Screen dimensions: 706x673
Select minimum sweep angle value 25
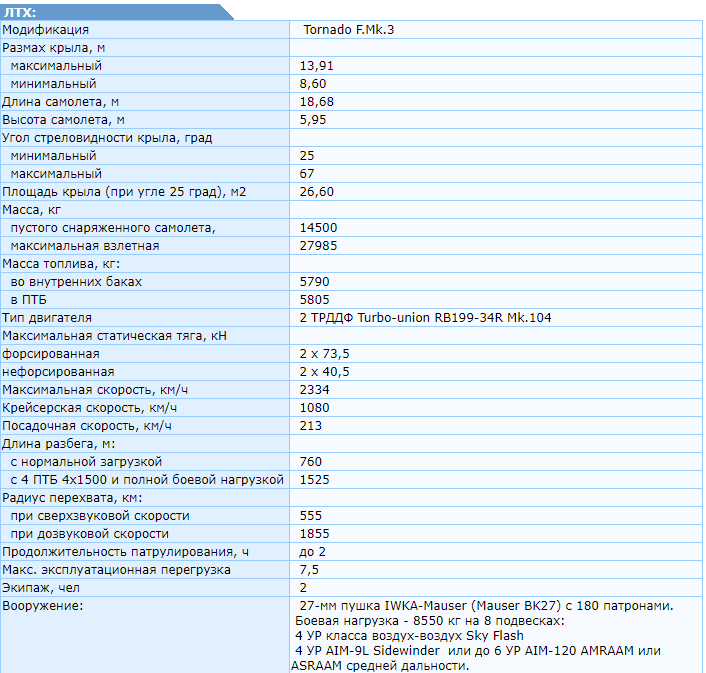(x=307, y=156)
